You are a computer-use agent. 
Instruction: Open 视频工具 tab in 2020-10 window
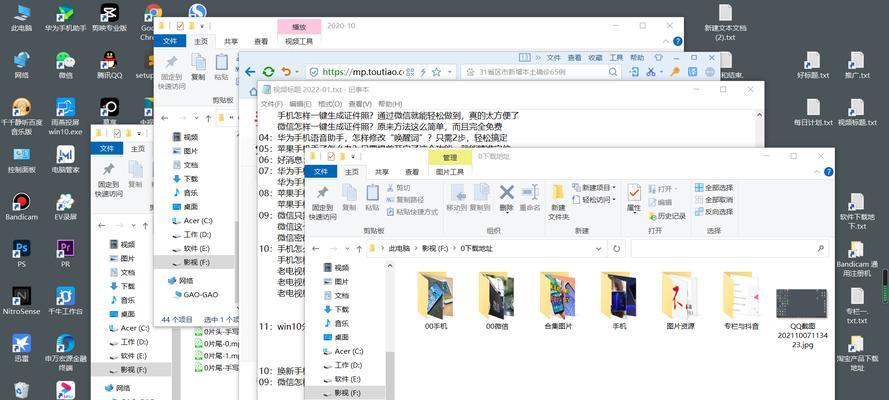(x=299, y=41)
